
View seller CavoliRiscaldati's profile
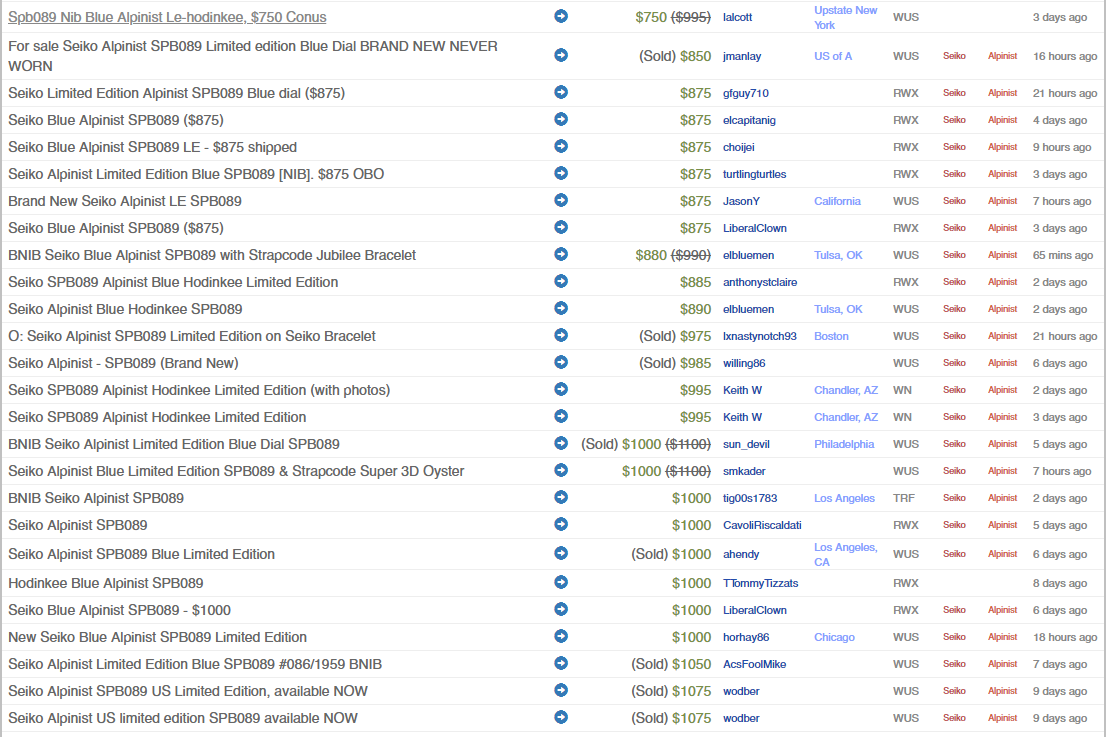(x=762, y=525)
